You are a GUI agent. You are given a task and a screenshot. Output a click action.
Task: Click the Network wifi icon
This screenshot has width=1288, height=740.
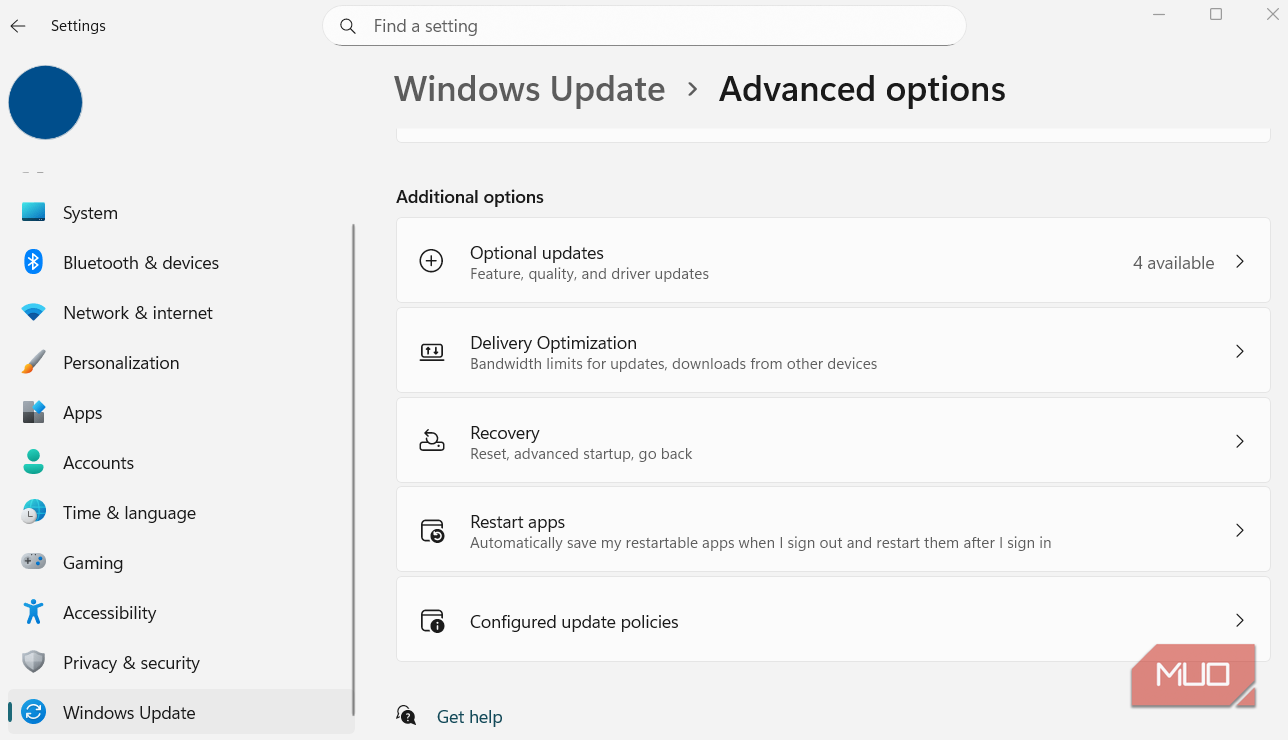pos(34,312)
